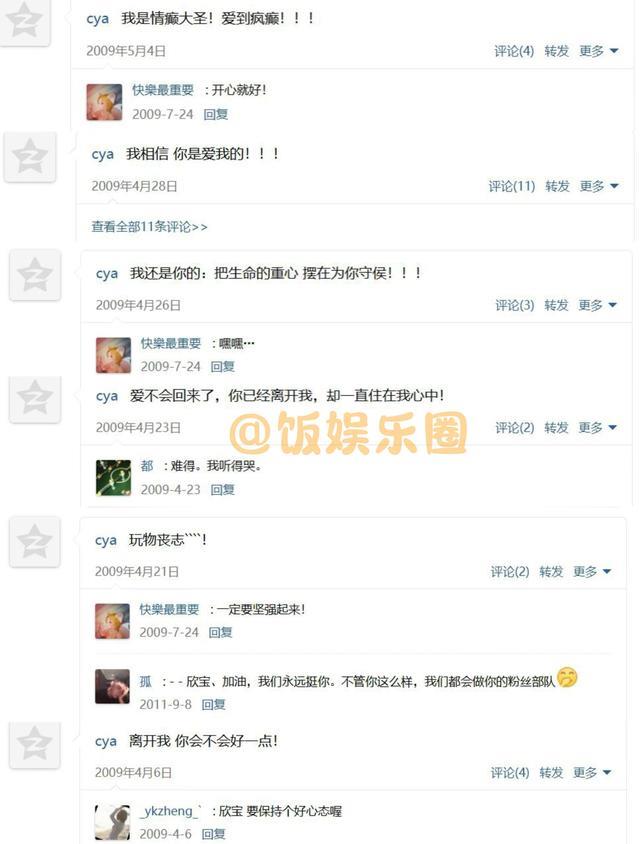640x844 pixels.
Task: Click the star icon beside the April 28 post
Action: [30, 157]
